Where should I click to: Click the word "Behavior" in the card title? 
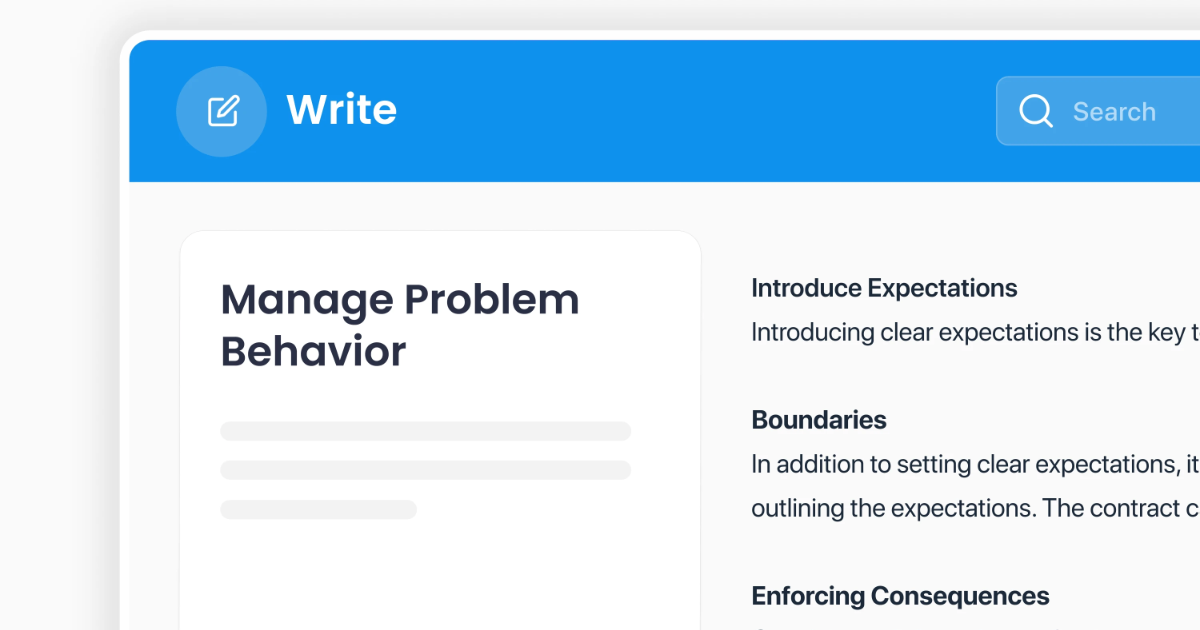[313, 352]
